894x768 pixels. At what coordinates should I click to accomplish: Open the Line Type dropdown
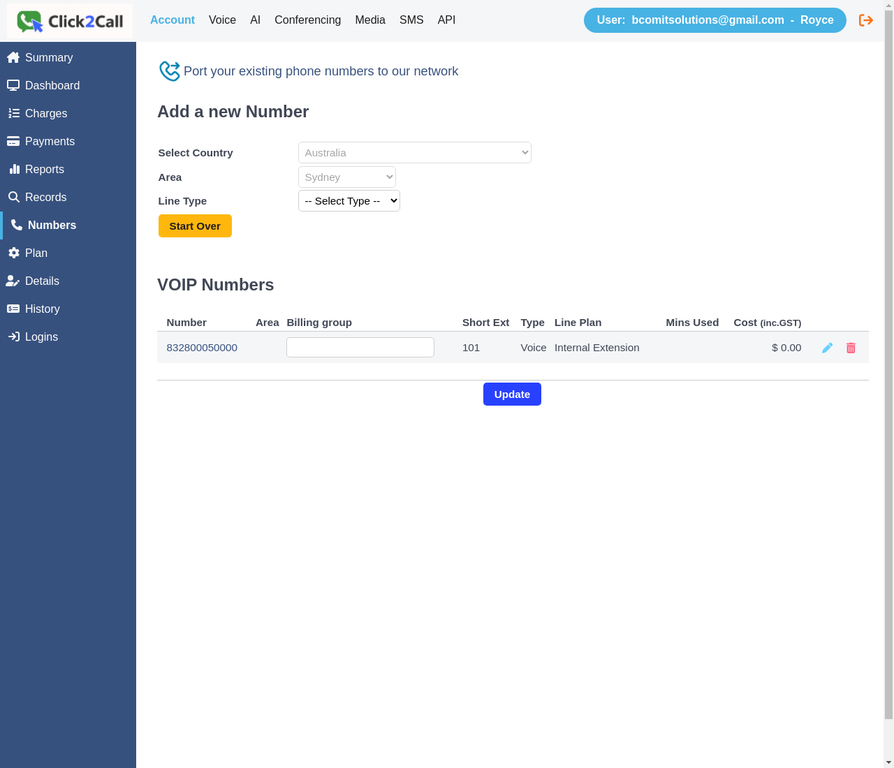349,201
